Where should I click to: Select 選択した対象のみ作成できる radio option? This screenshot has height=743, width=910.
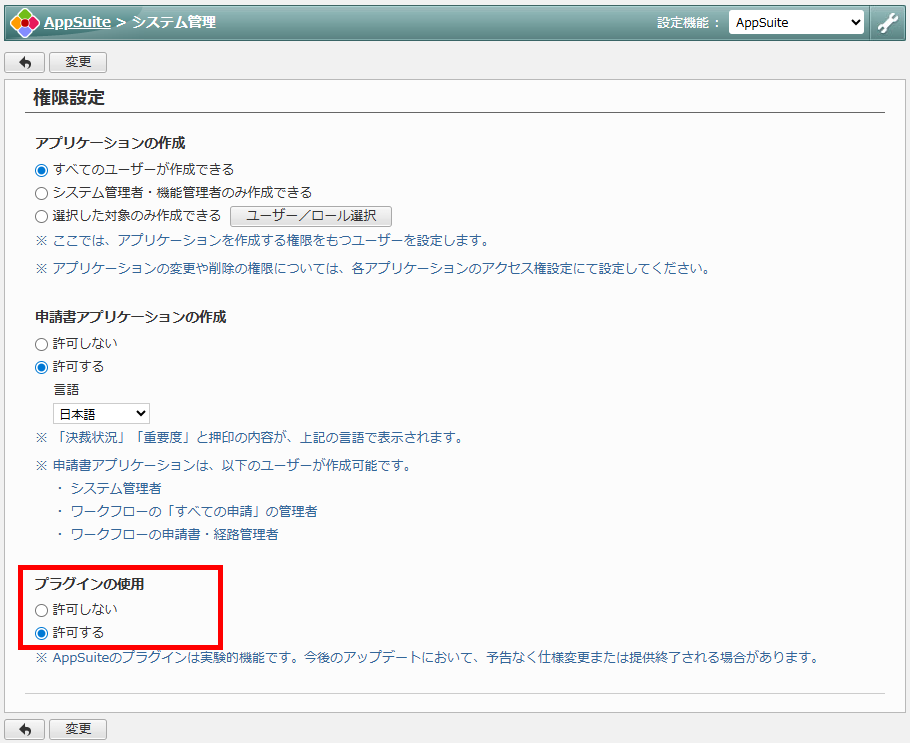pyautogui.click(x=42, y=216)
